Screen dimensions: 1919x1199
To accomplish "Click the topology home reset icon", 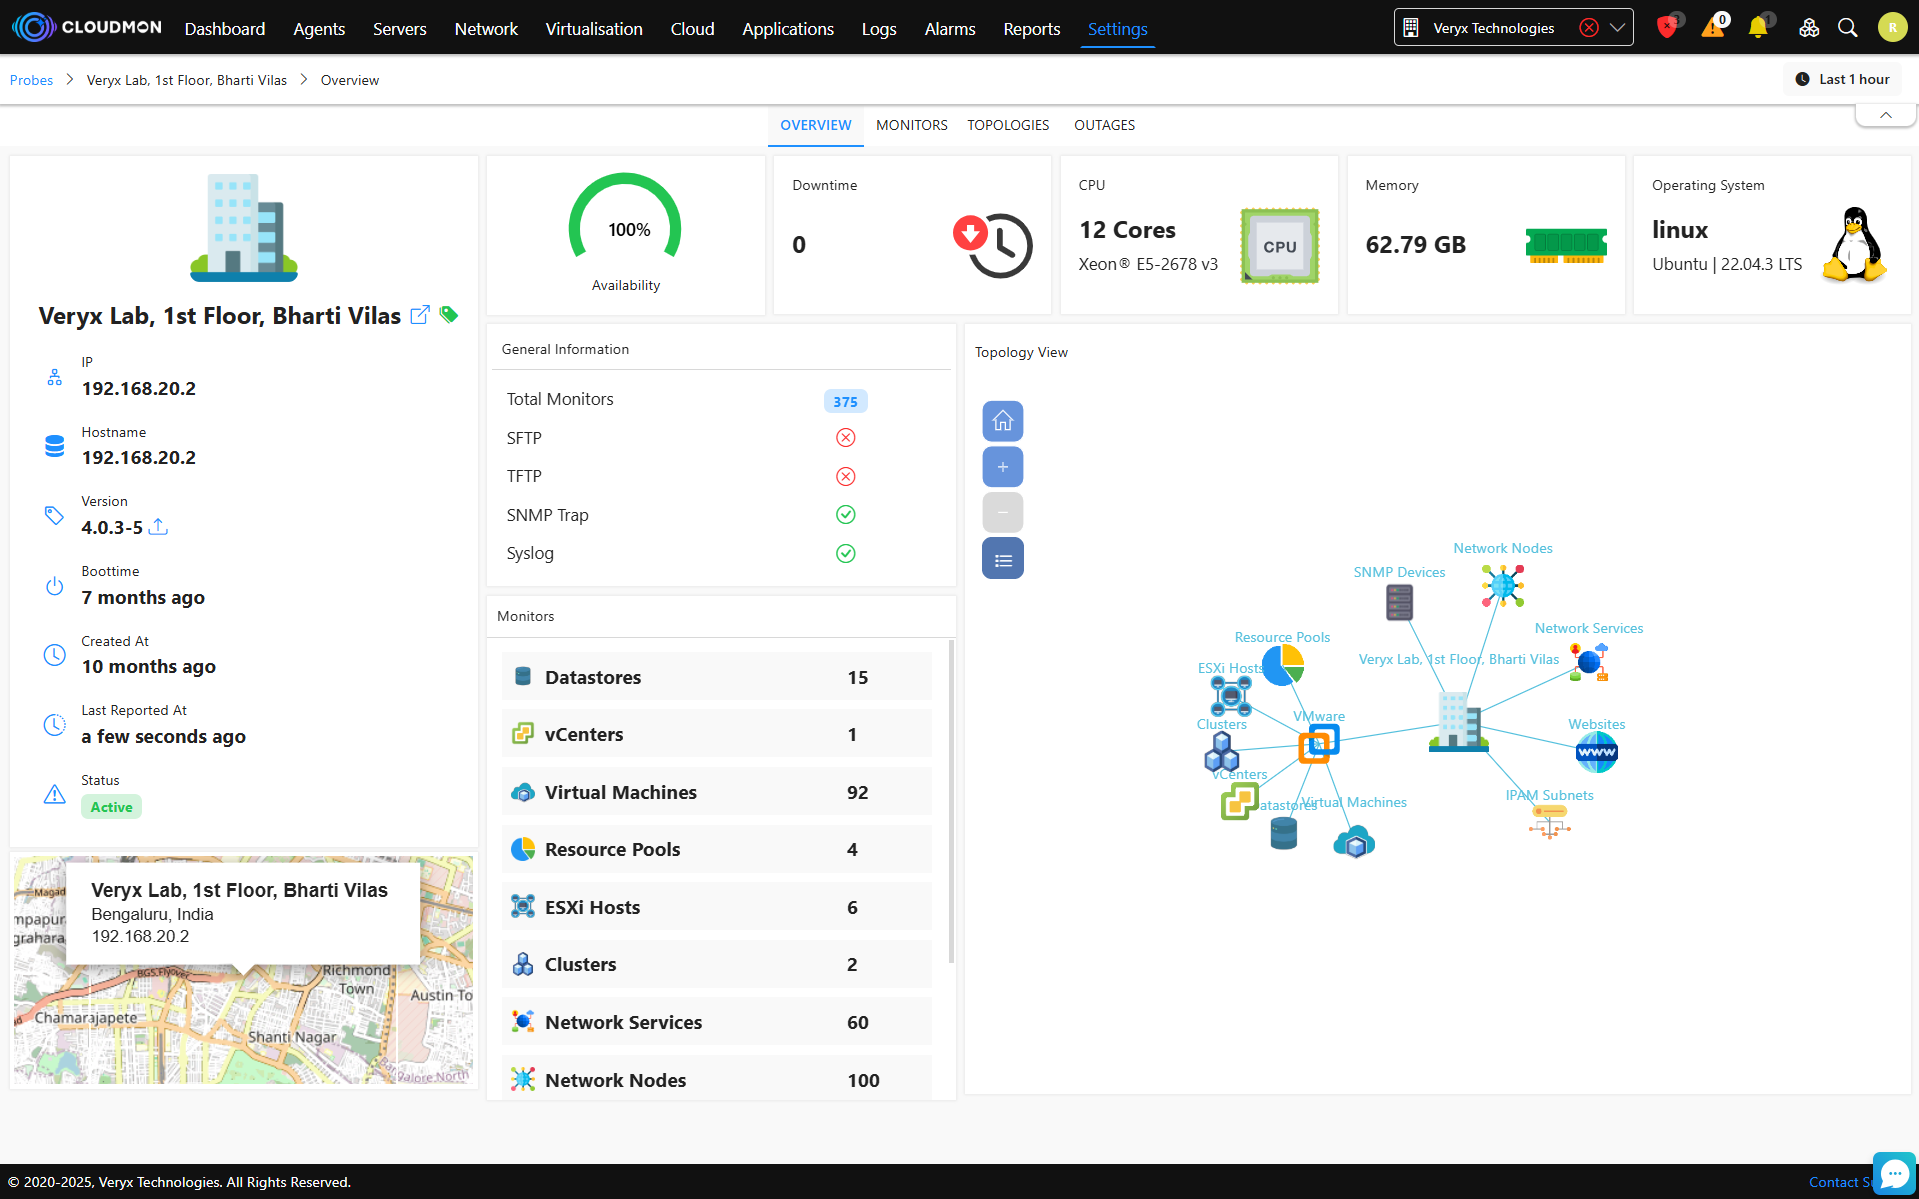I will tap(1002, 421).
